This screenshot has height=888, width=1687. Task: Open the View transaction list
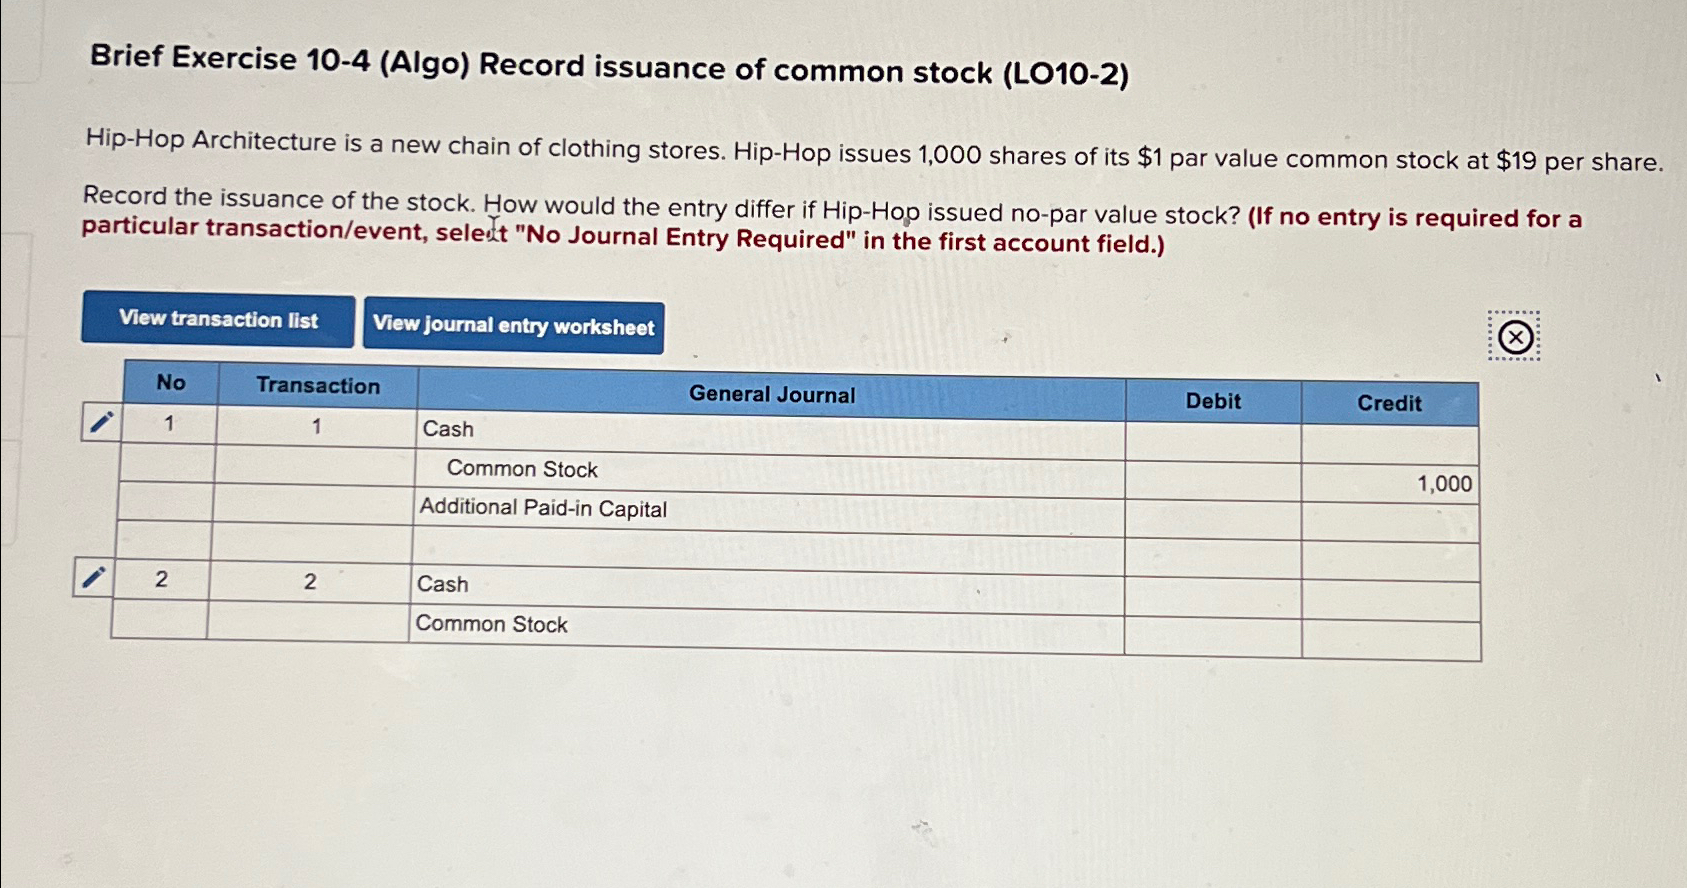tap(217, 320)
